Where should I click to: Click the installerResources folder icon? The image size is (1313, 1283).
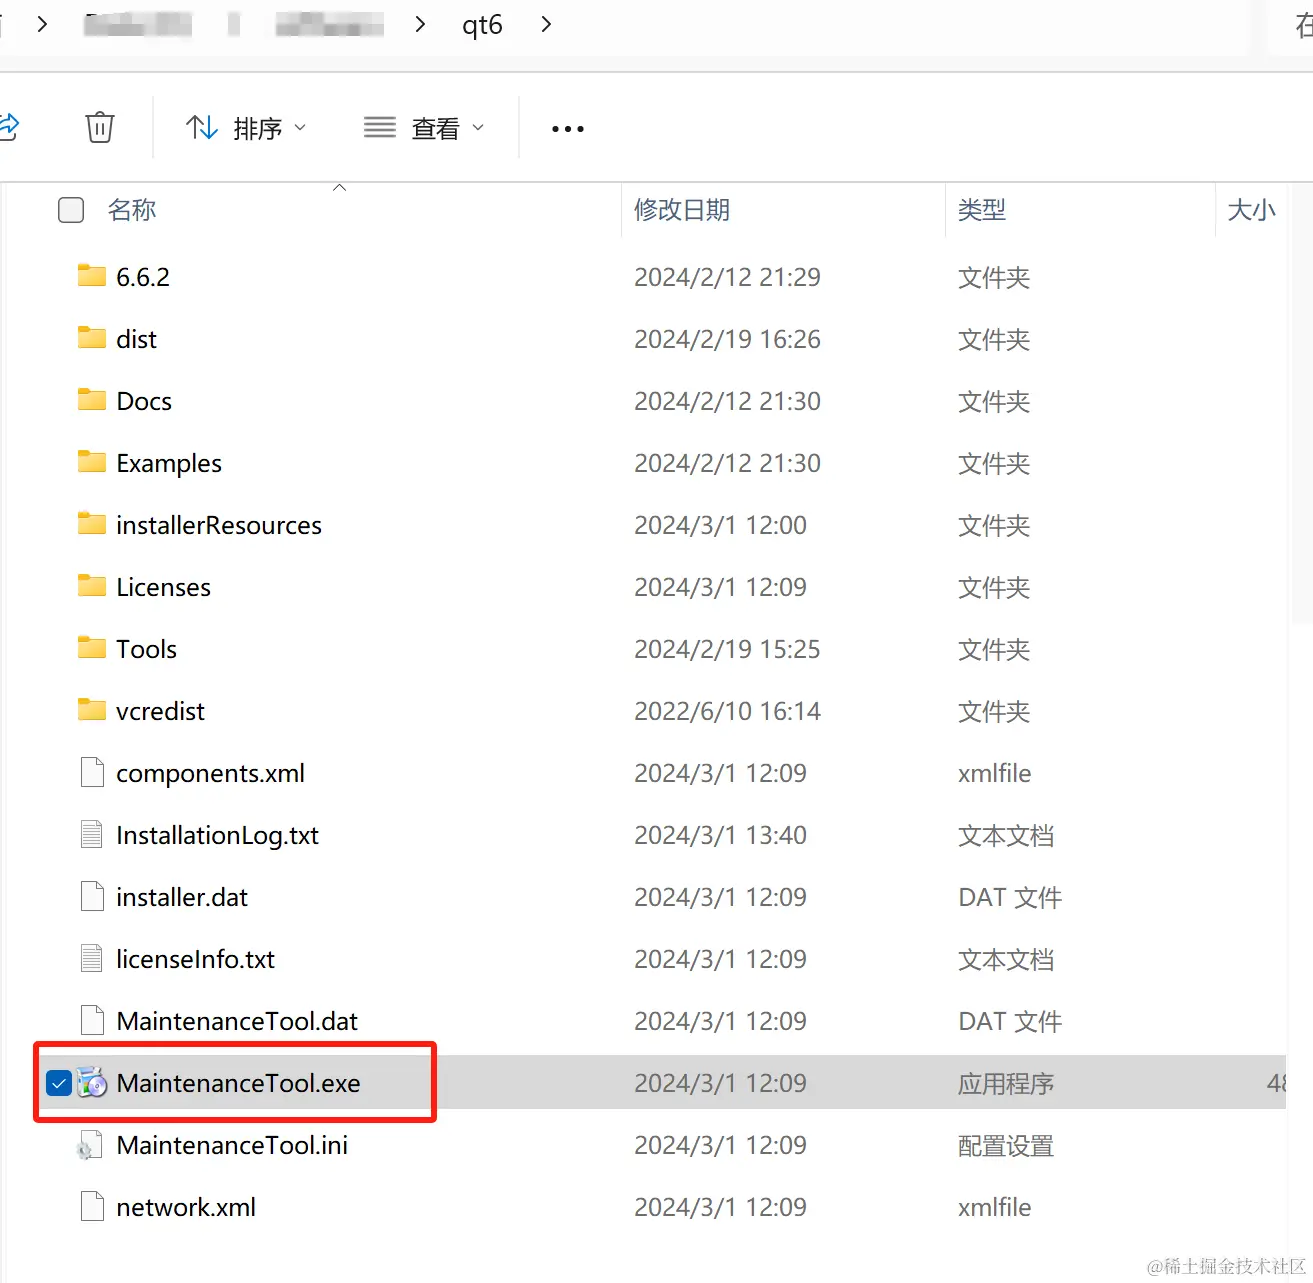tap(92, 524)
